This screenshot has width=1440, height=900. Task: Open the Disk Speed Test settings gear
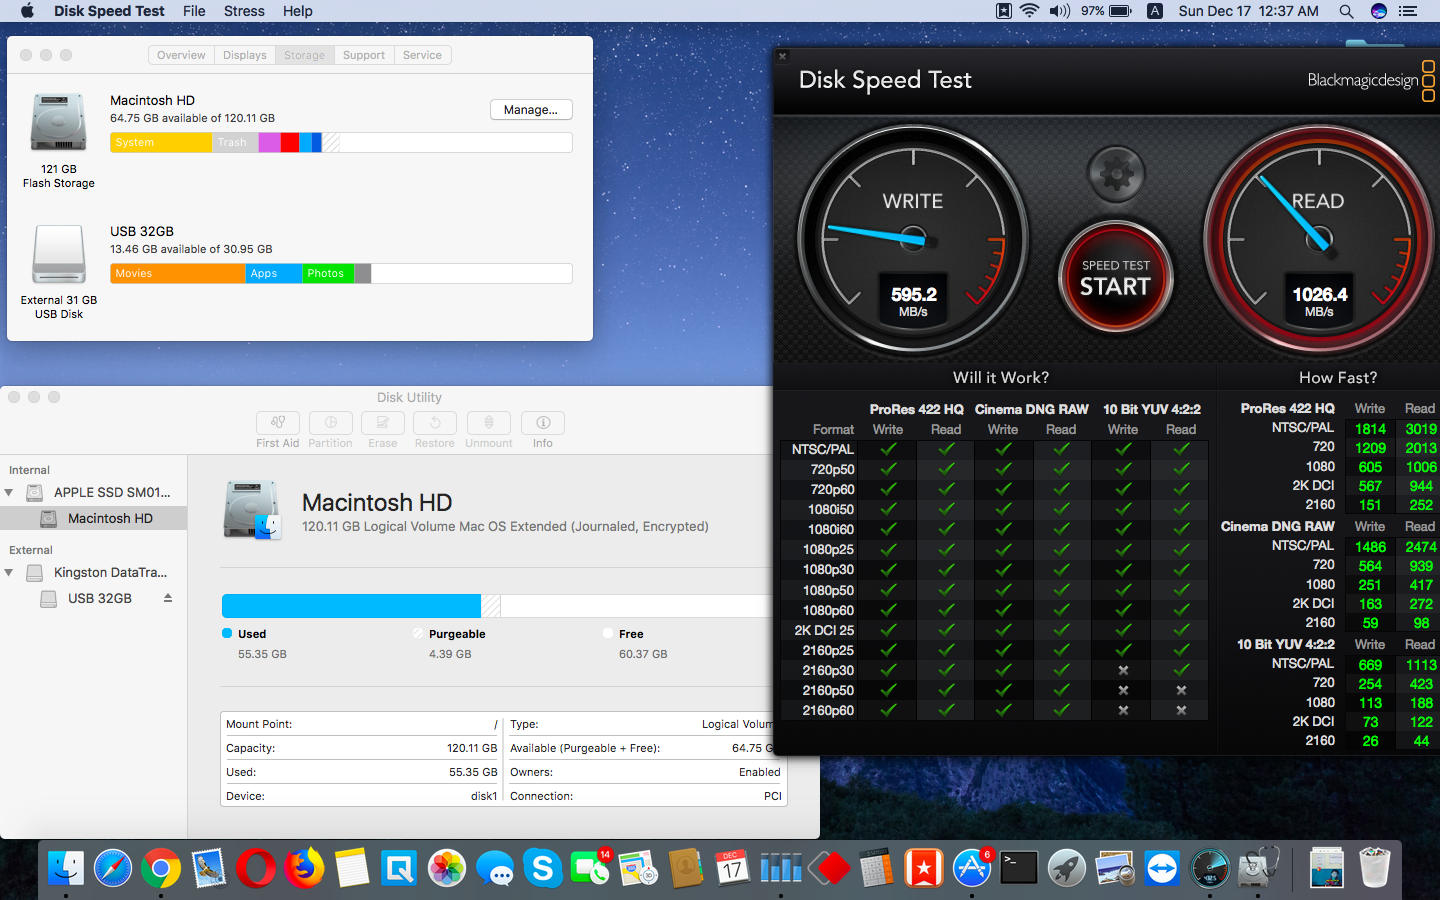pos(1116,174)
